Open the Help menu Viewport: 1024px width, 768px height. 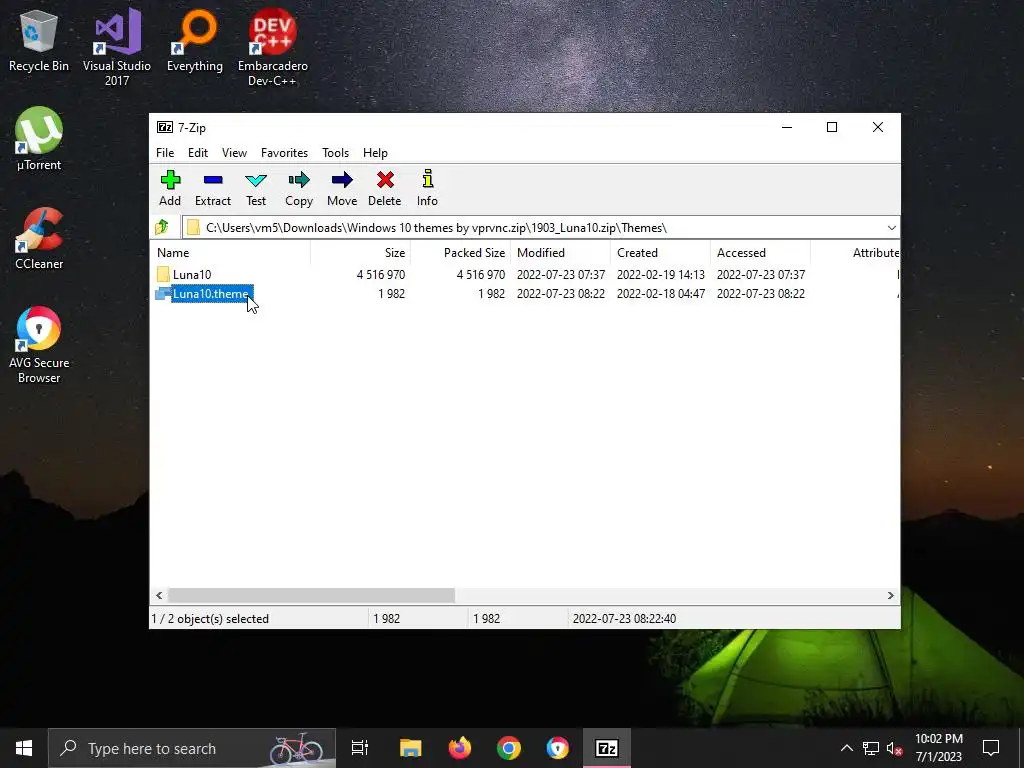click(x=376, y=153)
